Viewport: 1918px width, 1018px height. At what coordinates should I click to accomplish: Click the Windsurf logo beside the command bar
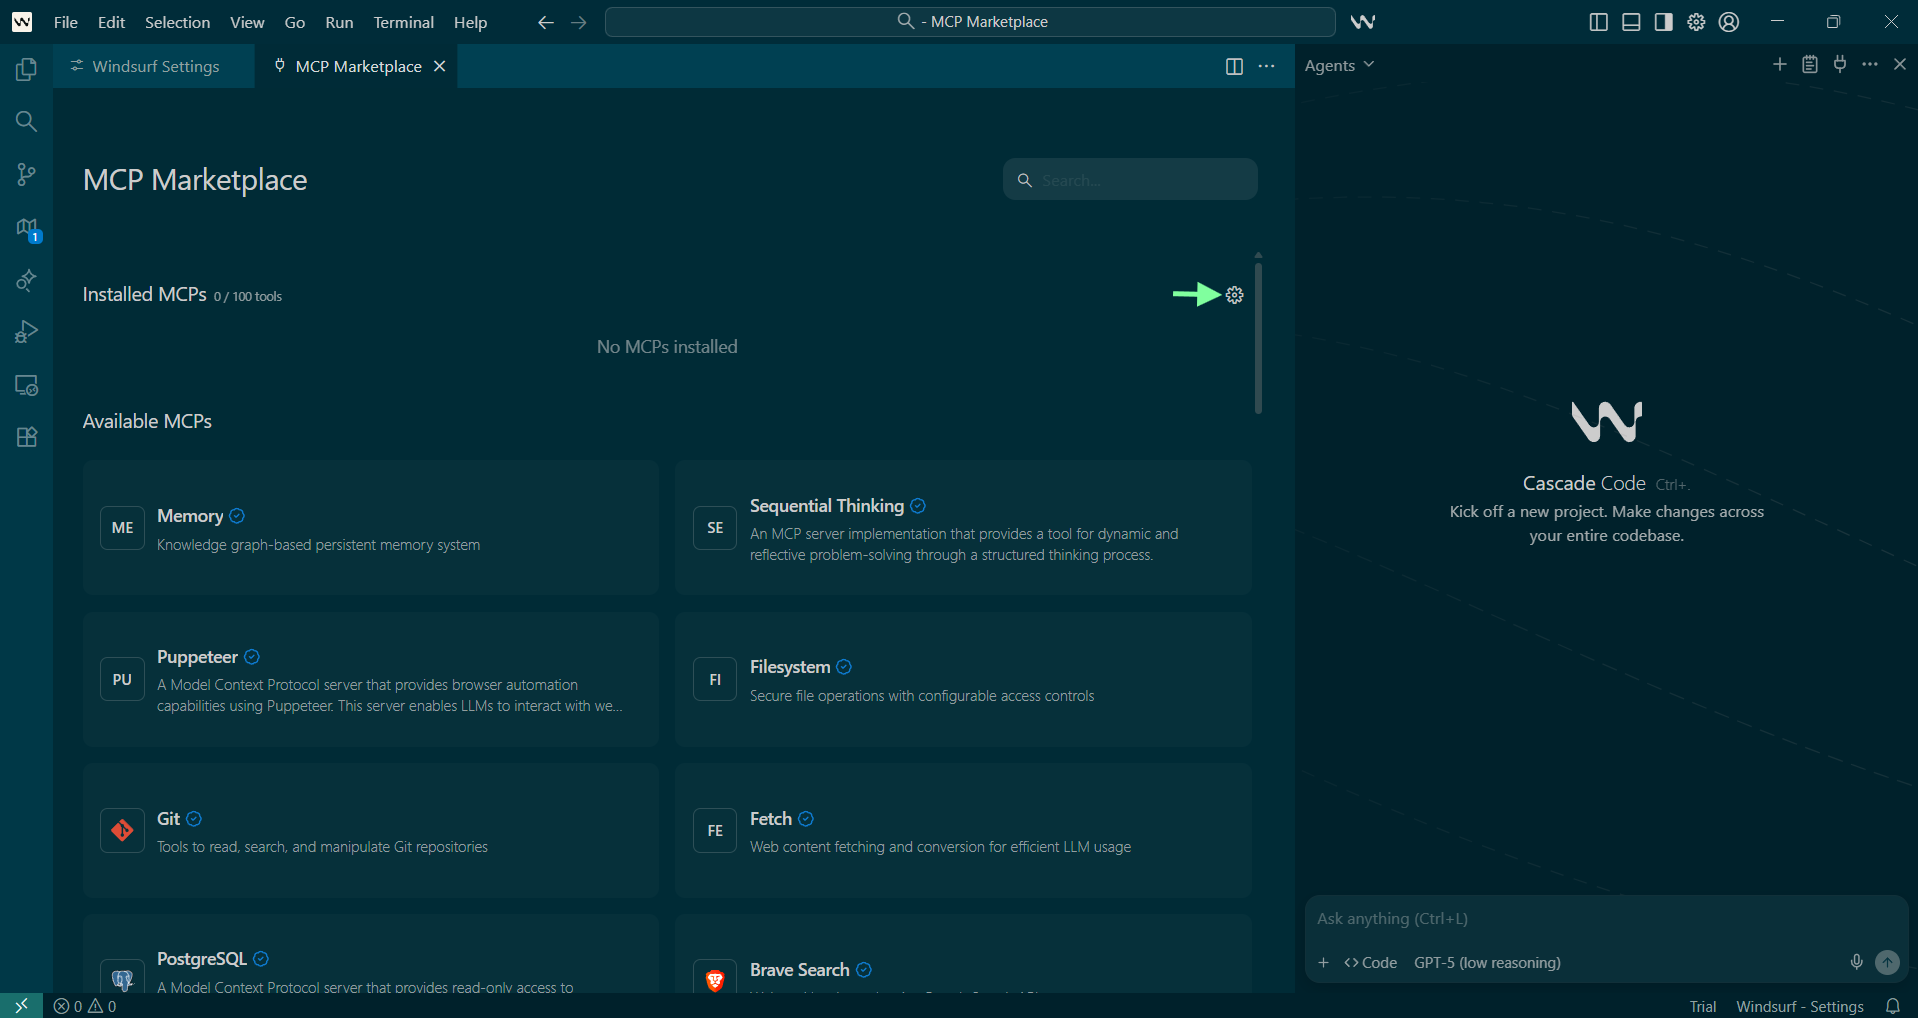(1363, 22)
